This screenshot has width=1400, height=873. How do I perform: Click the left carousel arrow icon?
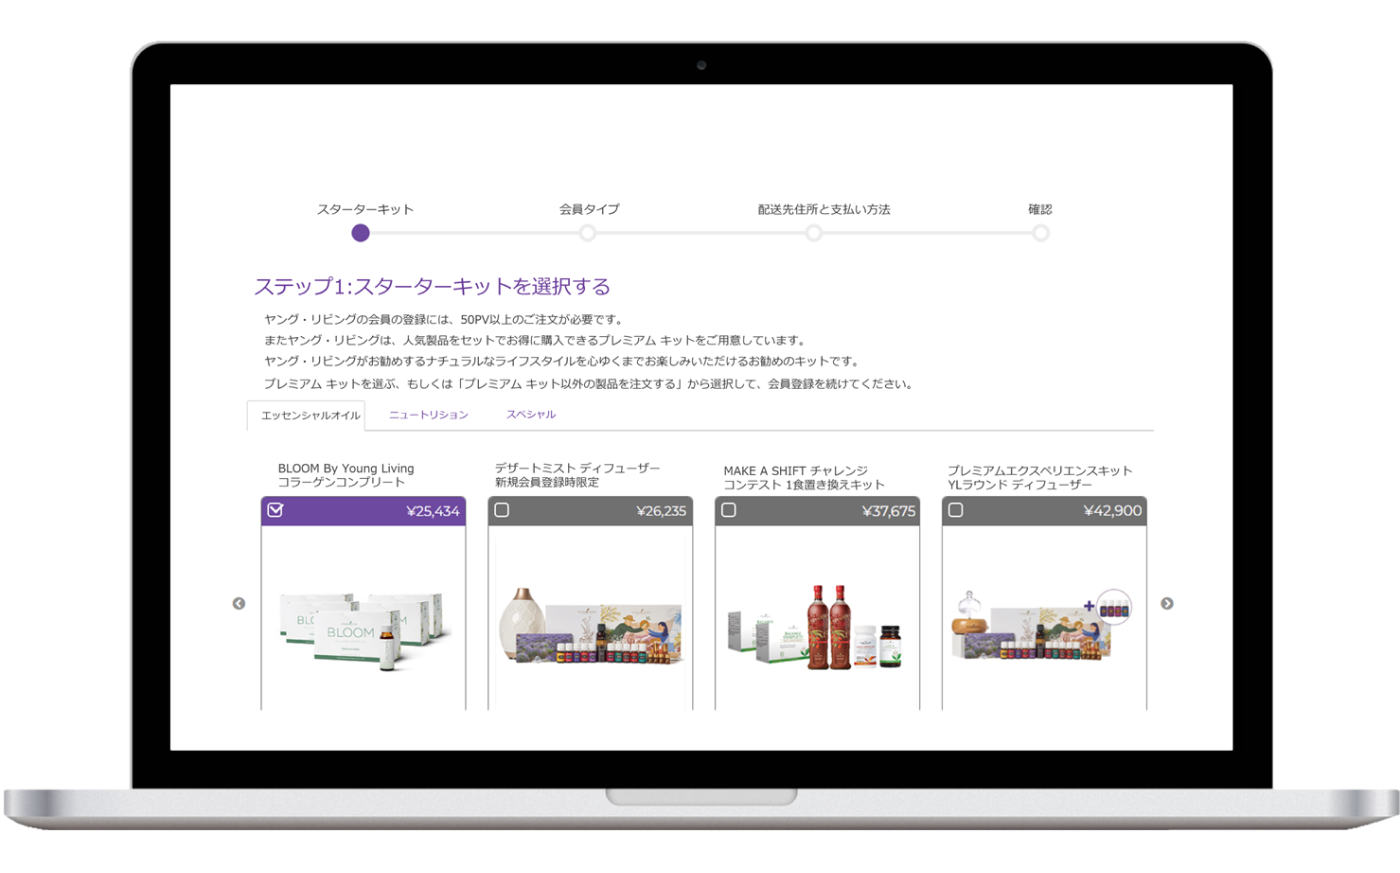click(239, 603)
